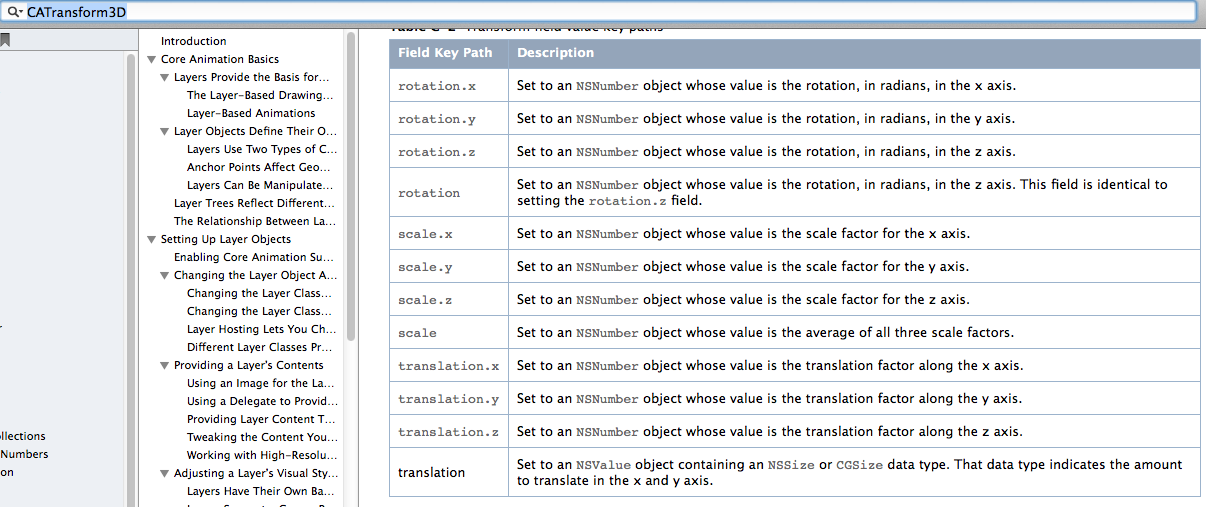This screenshot has height=507, width=1206.
Task: Click the CATransform3D search field
Action: (600, 11)
